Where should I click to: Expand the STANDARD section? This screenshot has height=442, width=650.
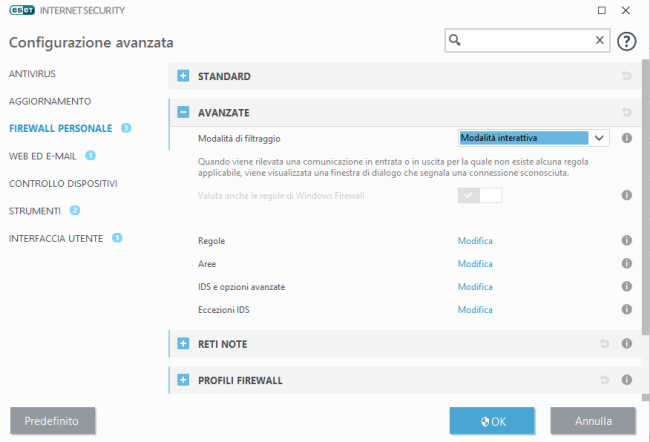click(x=183, y=76)
